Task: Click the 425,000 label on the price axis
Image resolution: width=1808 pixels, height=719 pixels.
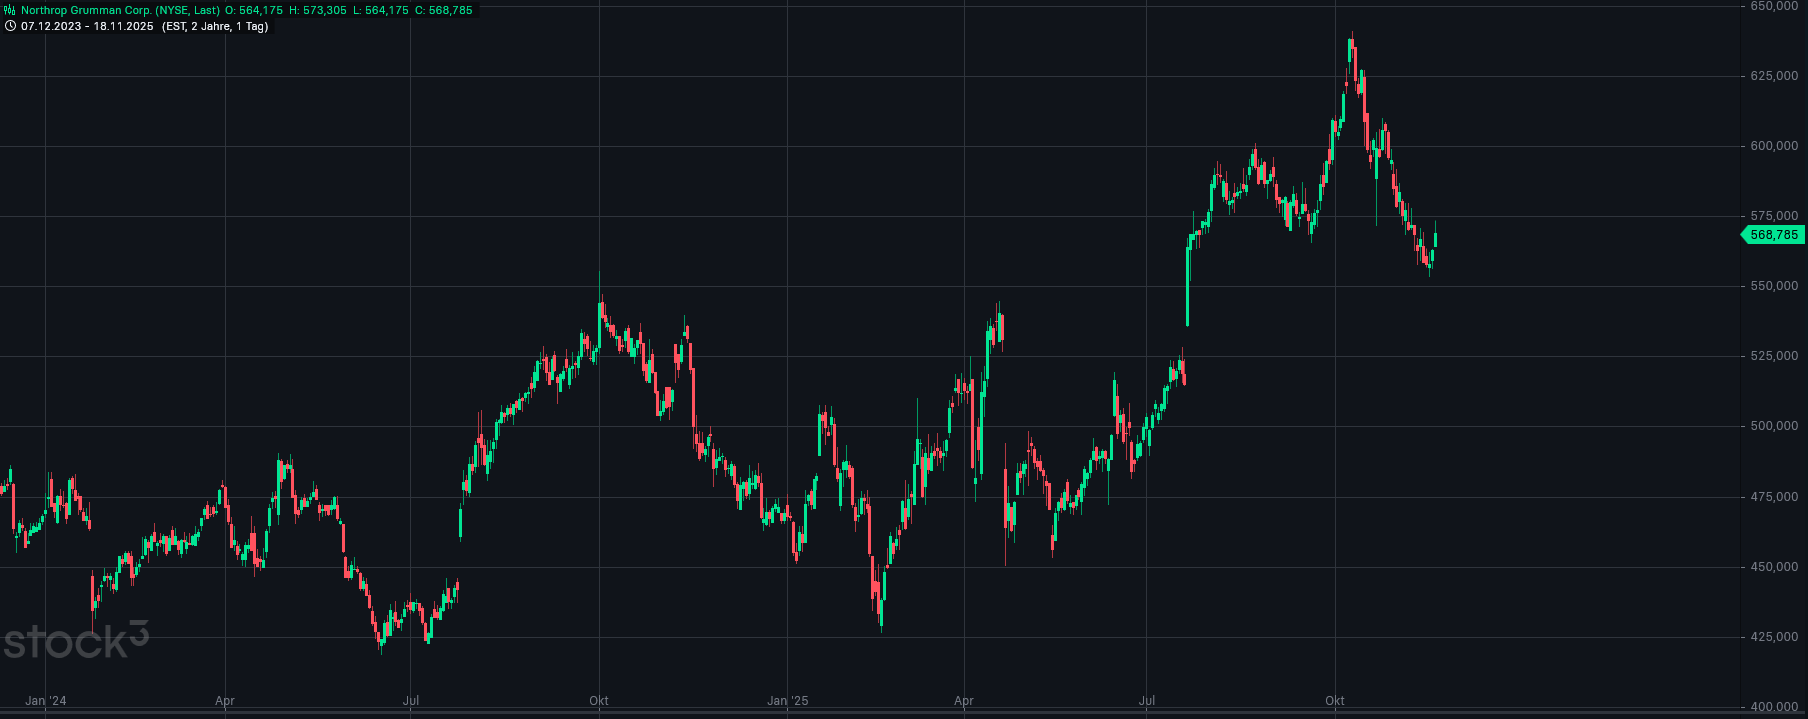Action: click(1773, 637)
